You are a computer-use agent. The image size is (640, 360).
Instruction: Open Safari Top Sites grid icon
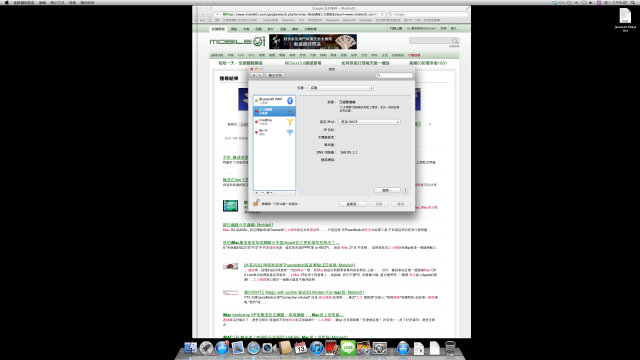click(x=217, y=20)
